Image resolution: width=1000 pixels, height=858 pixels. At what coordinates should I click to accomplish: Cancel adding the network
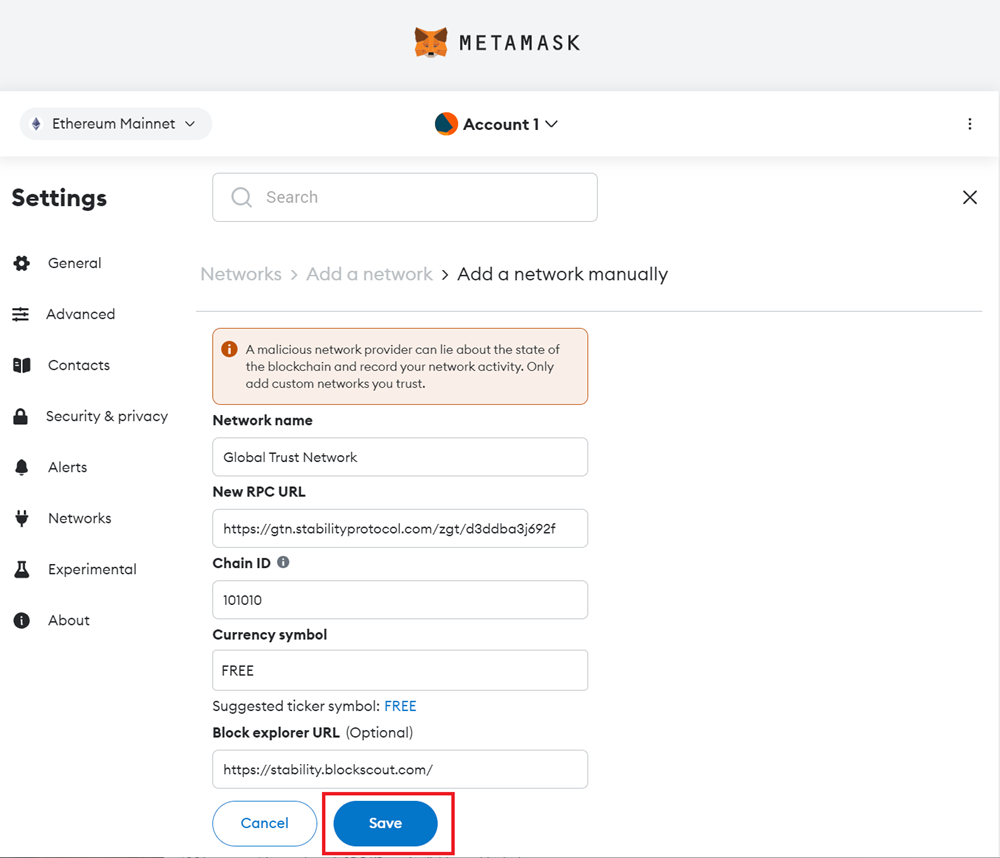coord(264,823)
